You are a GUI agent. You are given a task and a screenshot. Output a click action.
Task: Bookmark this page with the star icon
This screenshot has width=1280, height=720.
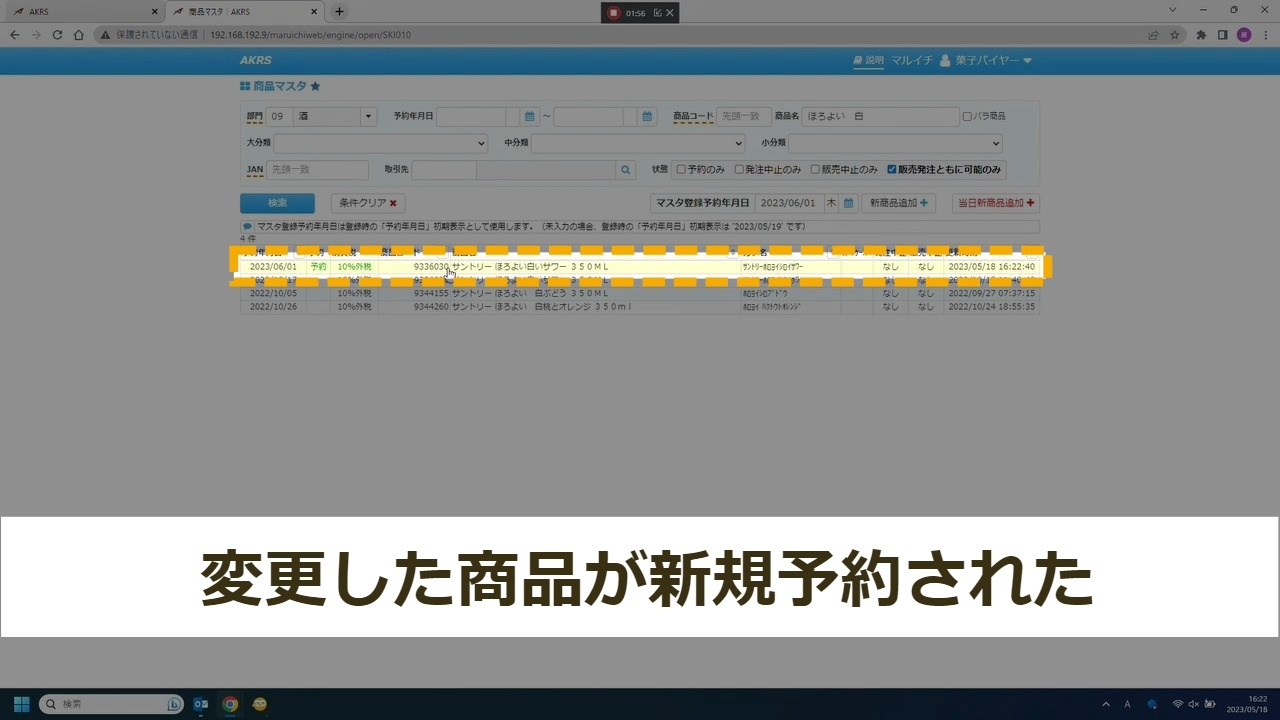pos(1175,35)
